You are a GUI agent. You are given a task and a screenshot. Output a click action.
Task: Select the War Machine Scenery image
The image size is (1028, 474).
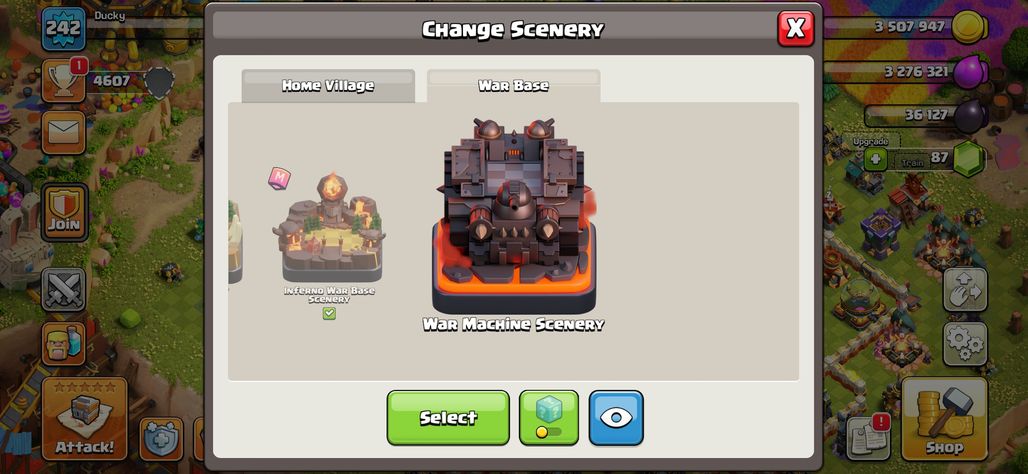pyautogui.click(x=513, y=216)
